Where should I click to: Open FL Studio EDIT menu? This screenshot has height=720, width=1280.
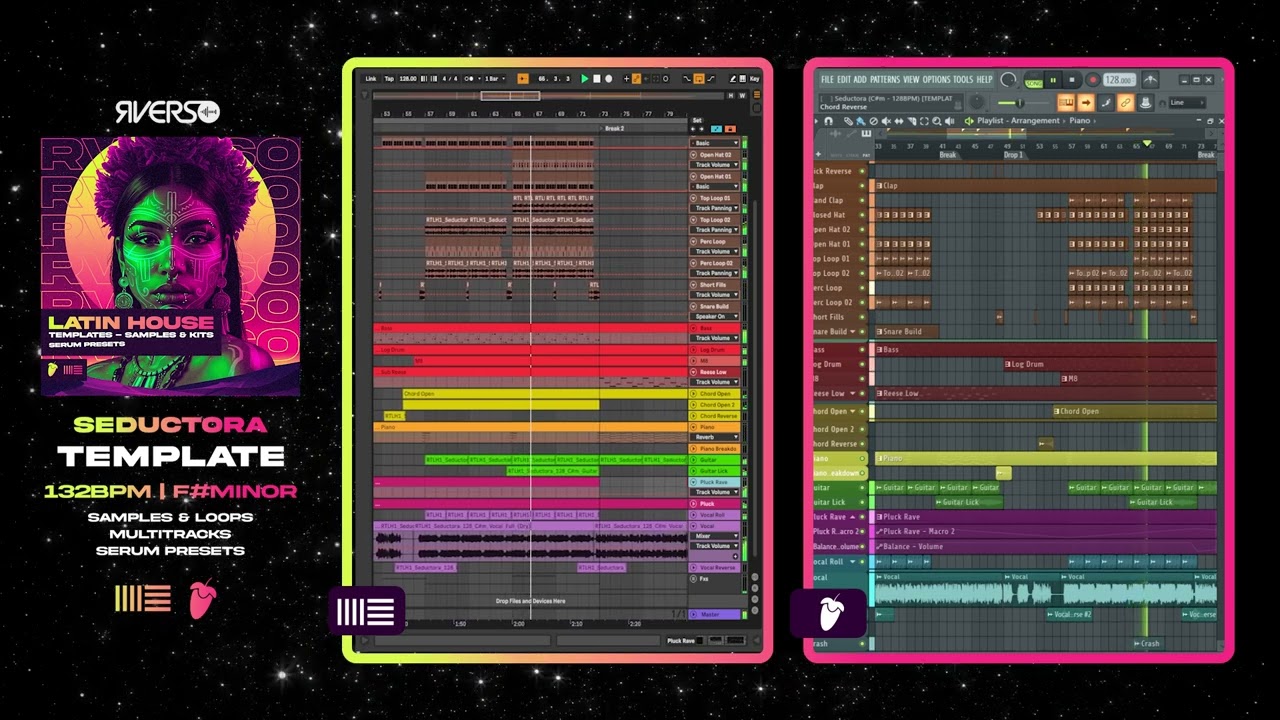(844, 79)
